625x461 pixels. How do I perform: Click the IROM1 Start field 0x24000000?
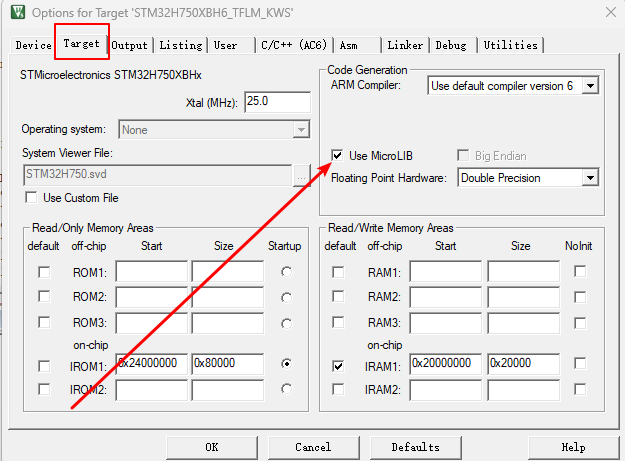pos(151,364)
